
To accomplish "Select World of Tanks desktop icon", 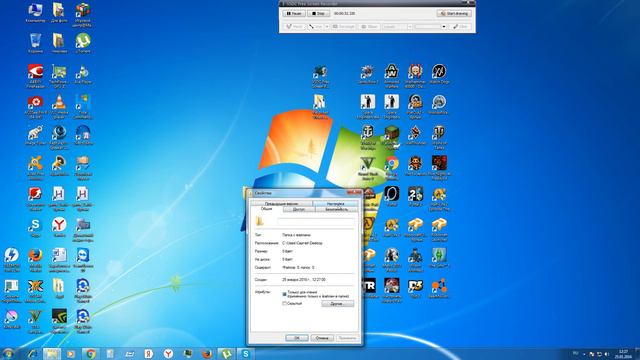I will pyautogui.click(x=439, y=138).
